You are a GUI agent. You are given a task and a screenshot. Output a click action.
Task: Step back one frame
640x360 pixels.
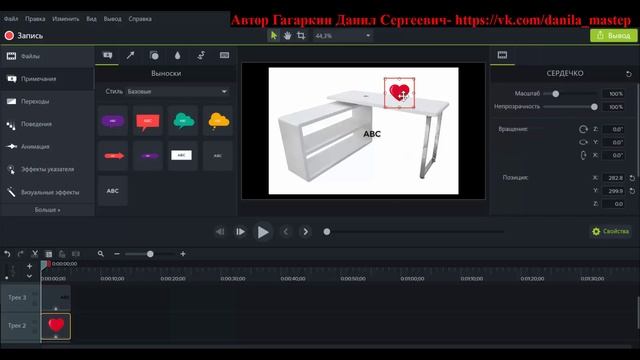tap(220, 232)
